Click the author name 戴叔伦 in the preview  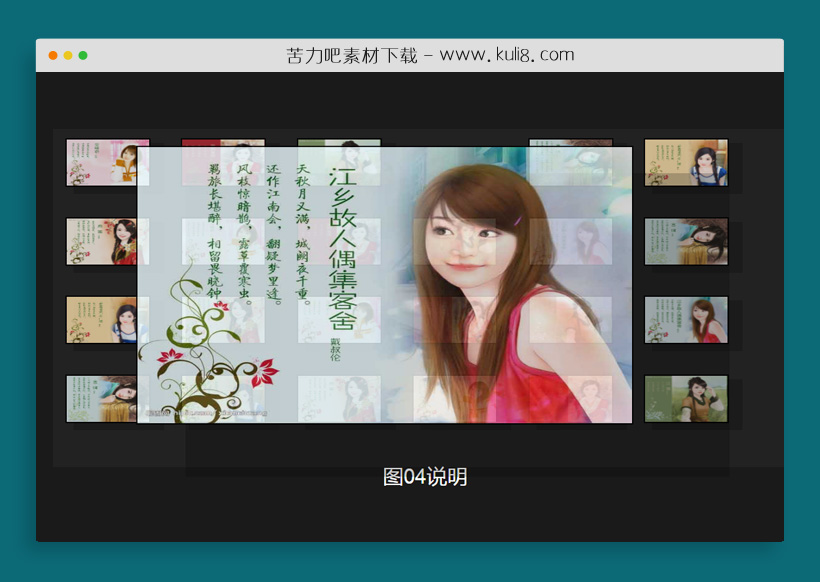(335, 352)
